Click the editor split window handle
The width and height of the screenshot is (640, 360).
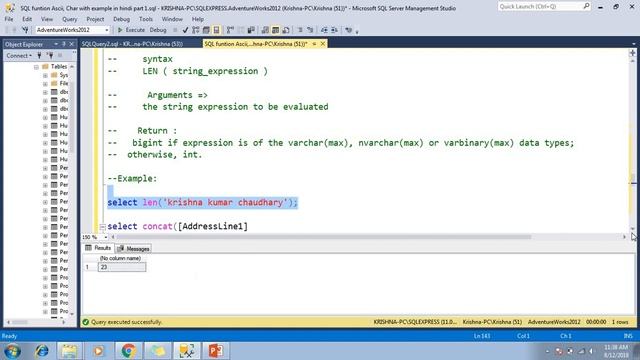[x=633, y=53]
